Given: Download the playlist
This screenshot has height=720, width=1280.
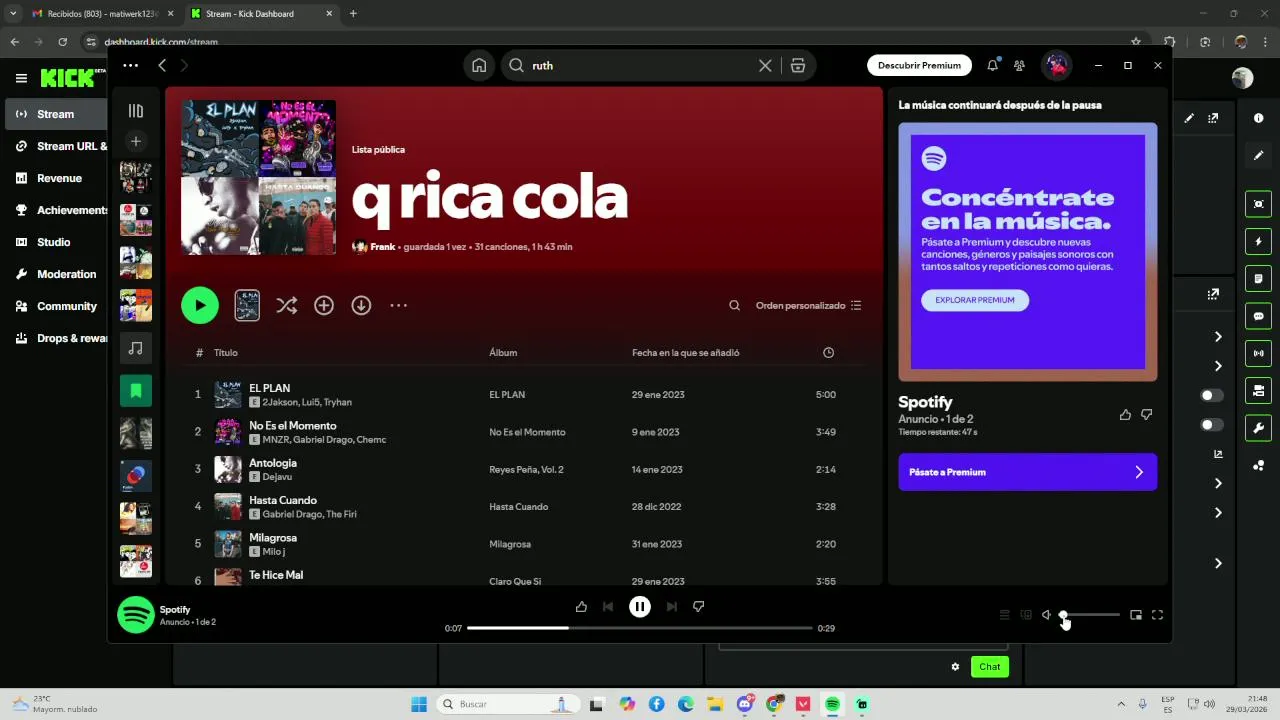Looking at the screenshot, I should coord(361,305).
